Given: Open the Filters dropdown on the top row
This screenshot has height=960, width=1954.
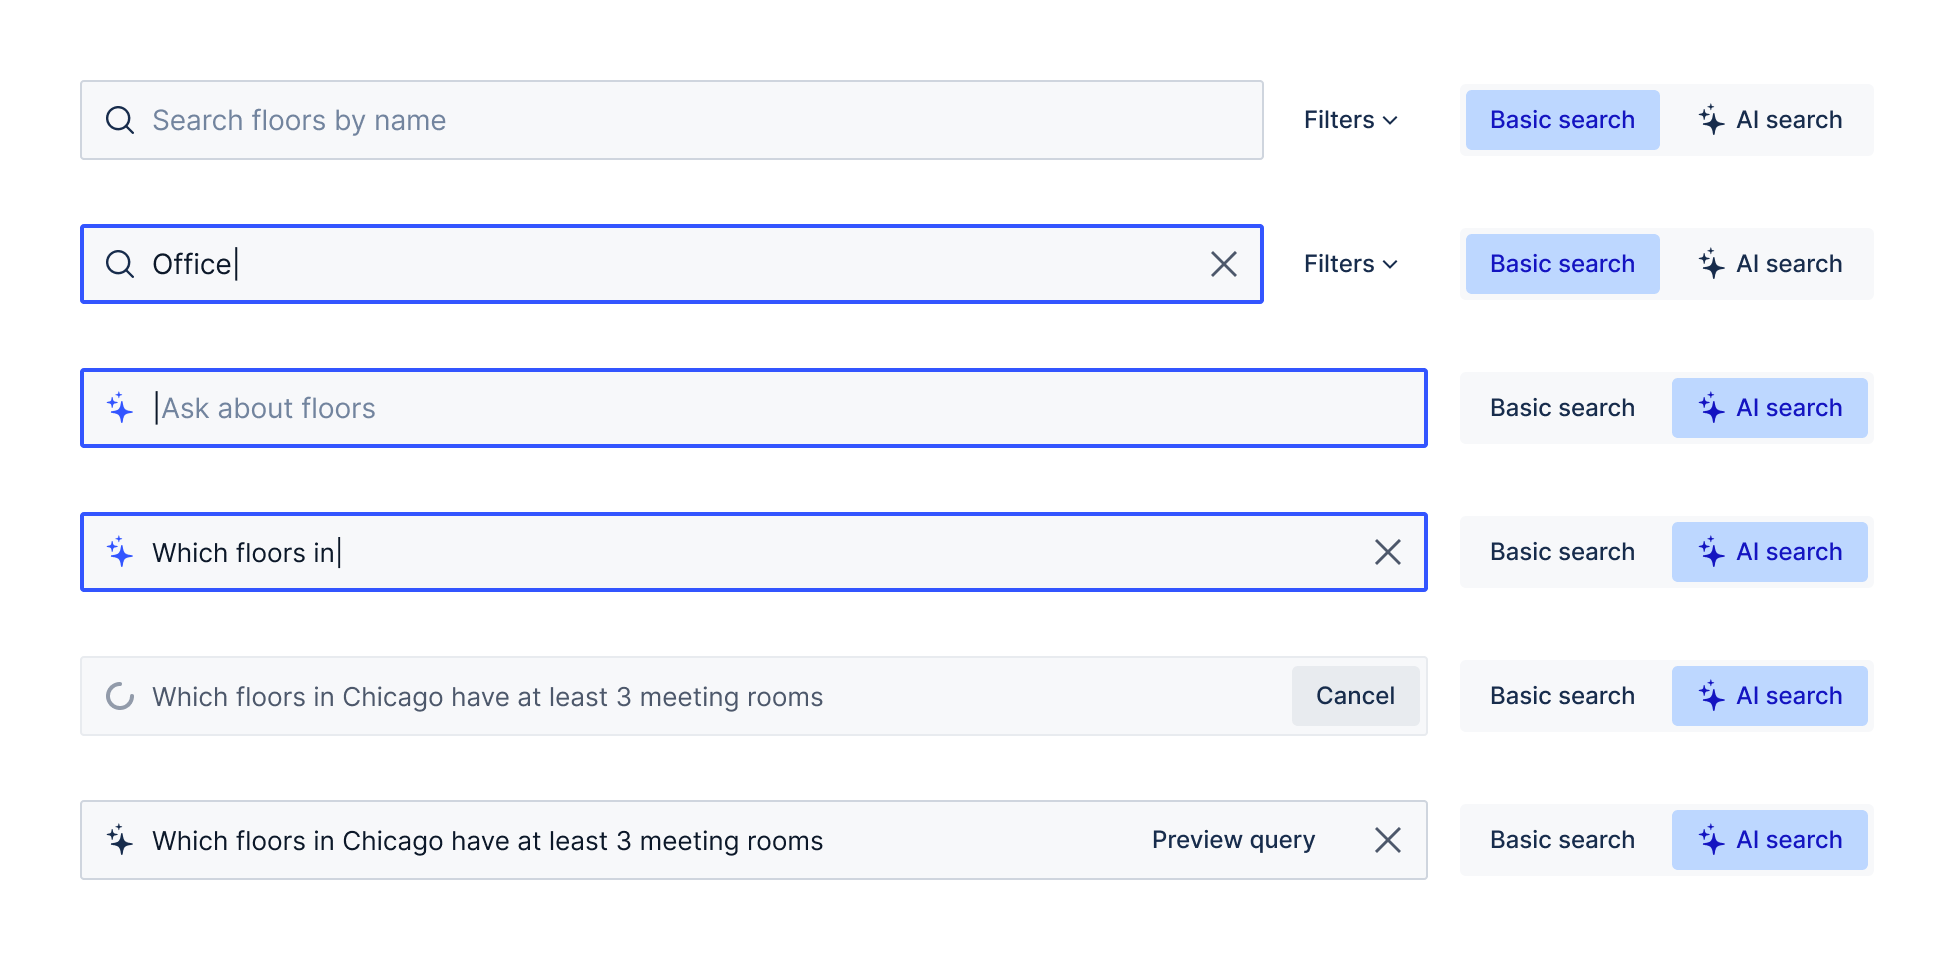Looking at the screenshot, I should pos(1350,120).
